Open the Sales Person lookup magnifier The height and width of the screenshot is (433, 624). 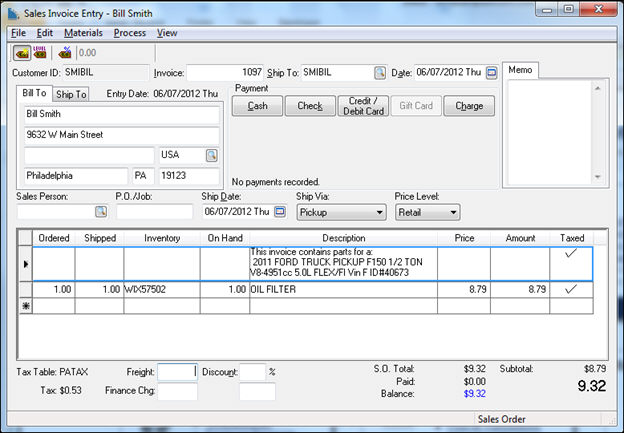coord(101,212)
